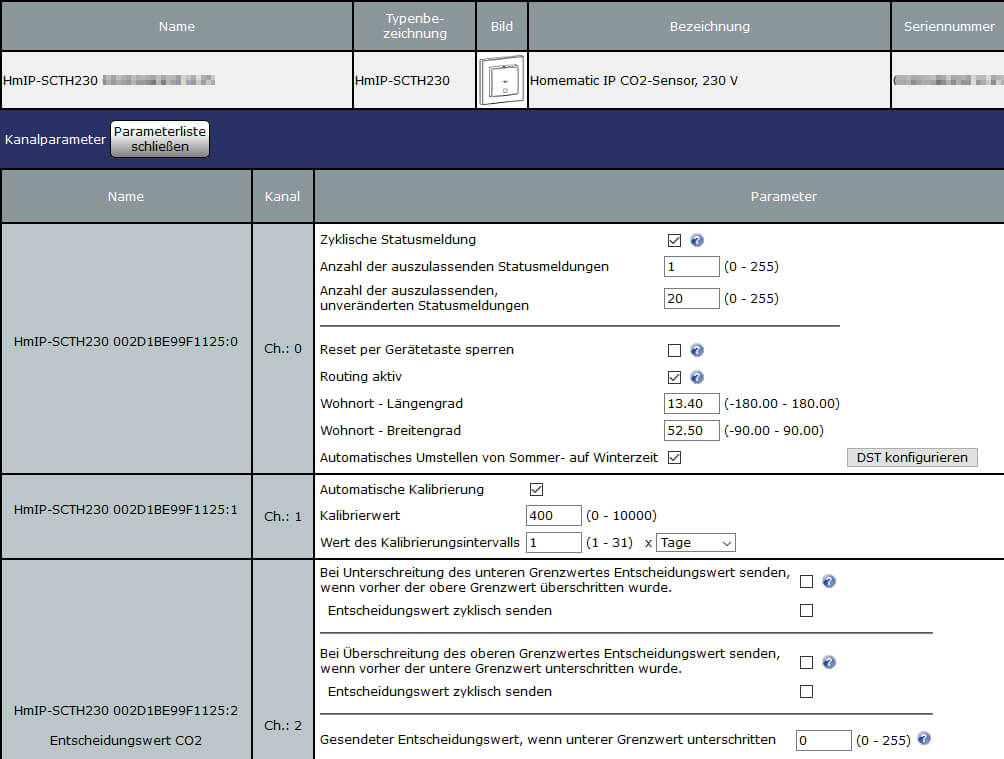Click Bild column header

point(502,26)
